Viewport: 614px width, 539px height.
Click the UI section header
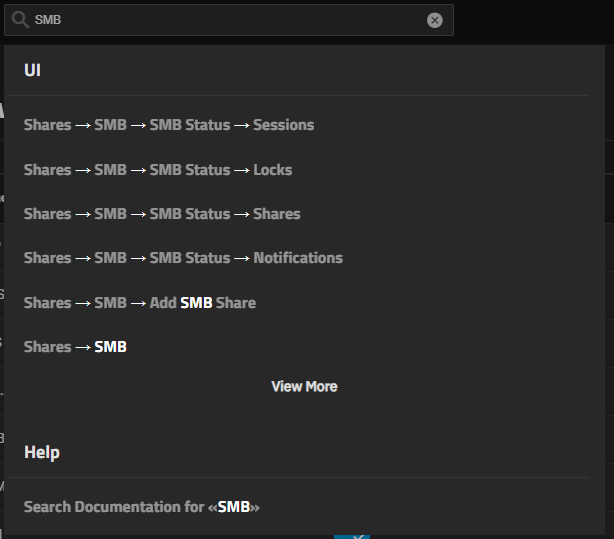pyautogui.click(x=33, y=70)
